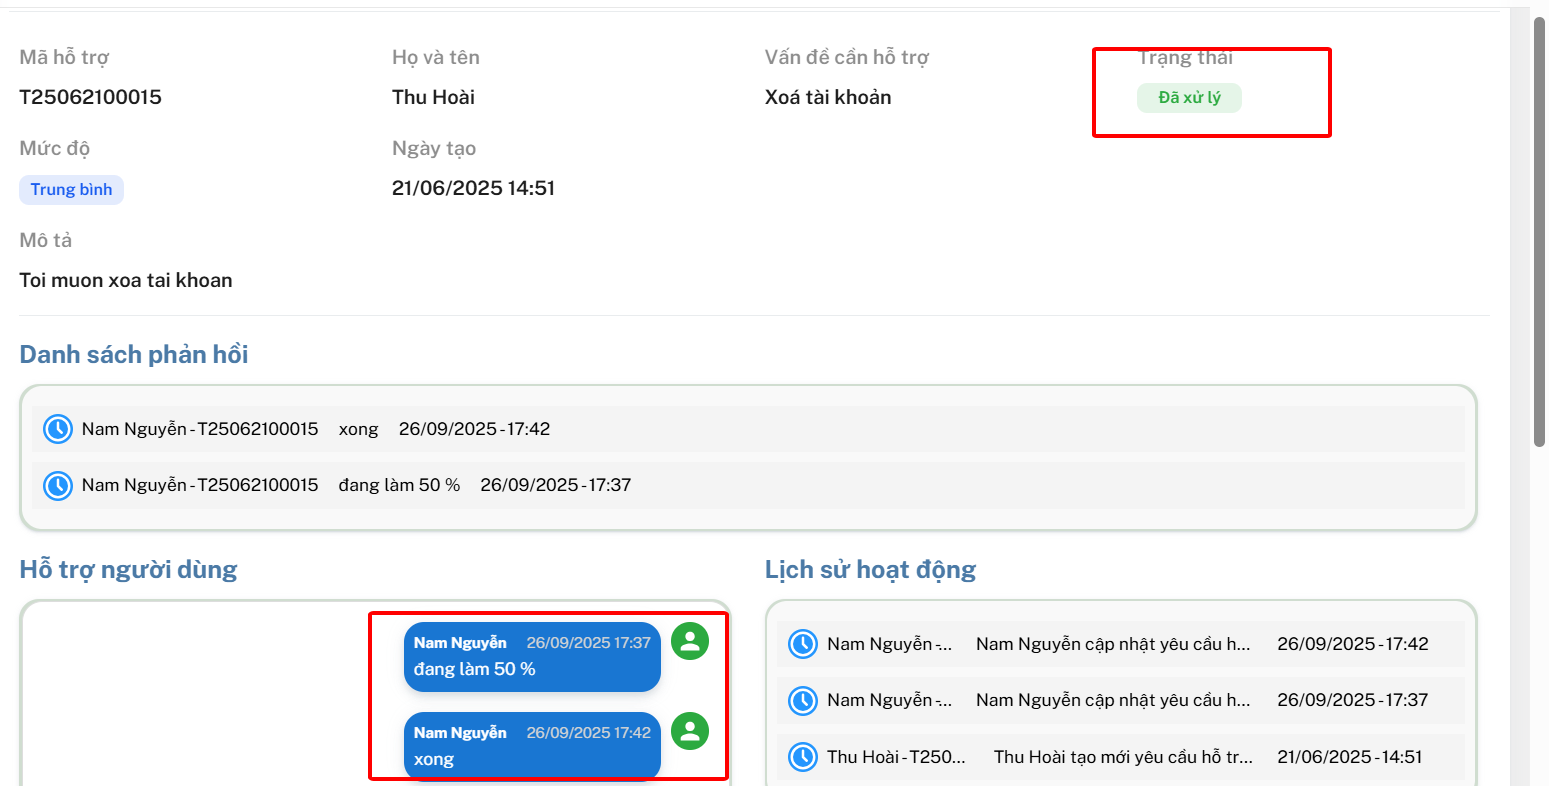Click the "Trung bình" priority badge
Image resolution: width=1549 pixels, height=786 pixels.
[x=71, y=190]
